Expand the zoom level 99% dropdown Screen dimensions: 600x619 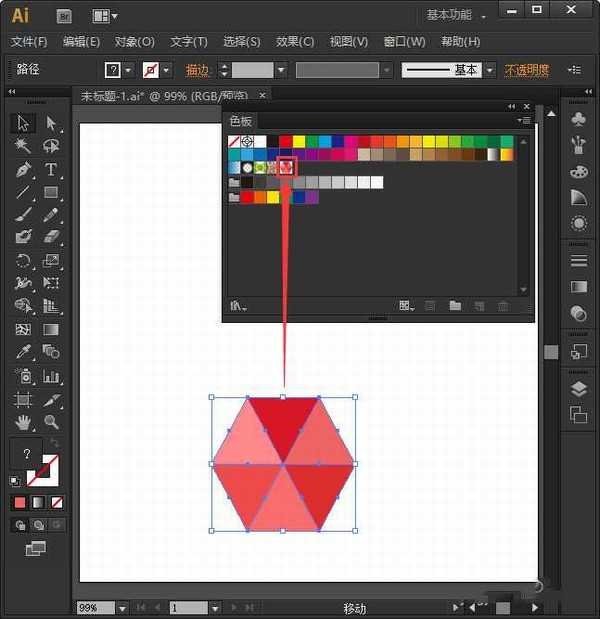click(x=123, y=608)
